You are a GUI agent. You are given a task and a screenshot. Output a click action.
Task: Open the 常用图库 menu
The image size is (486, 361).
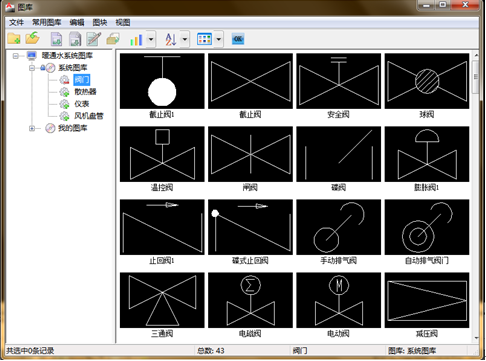(x=47, y=22)
